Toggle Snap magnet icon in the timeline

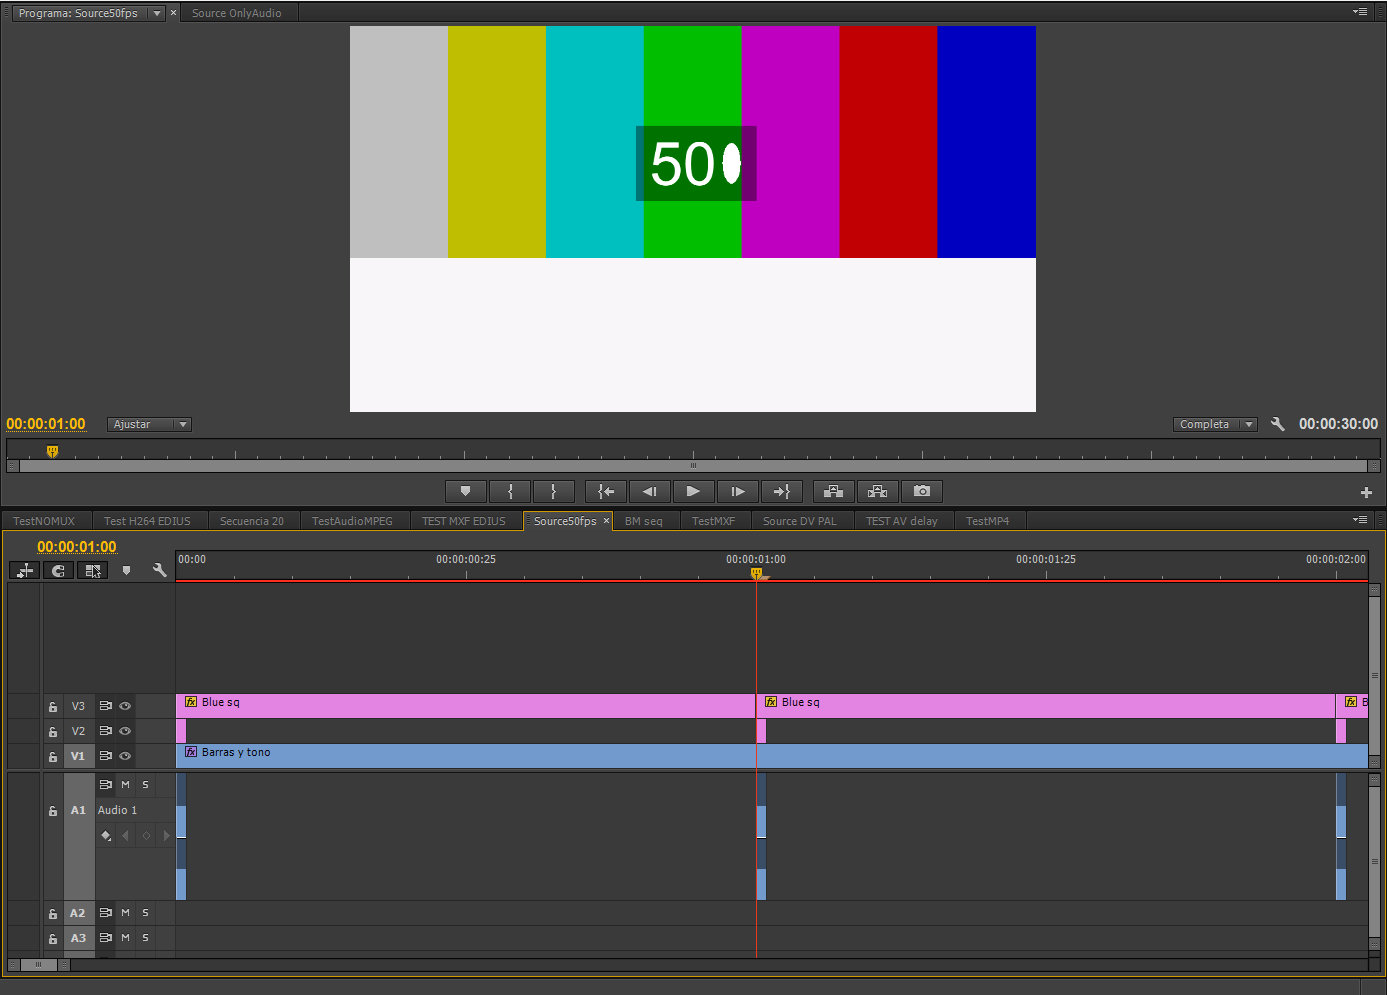pyautogui.click(x=58, y=570)
